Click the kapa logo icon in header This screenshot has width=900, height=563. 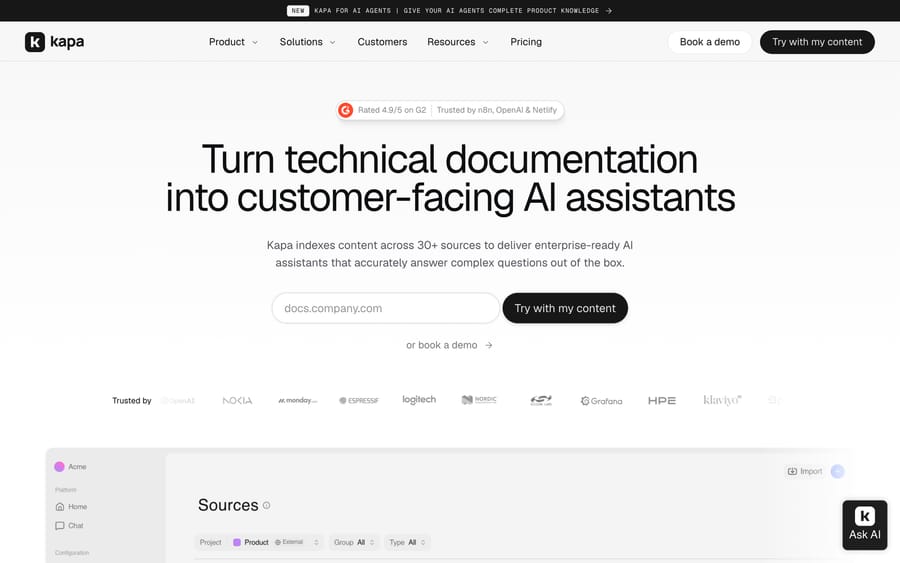click(35, 42)
